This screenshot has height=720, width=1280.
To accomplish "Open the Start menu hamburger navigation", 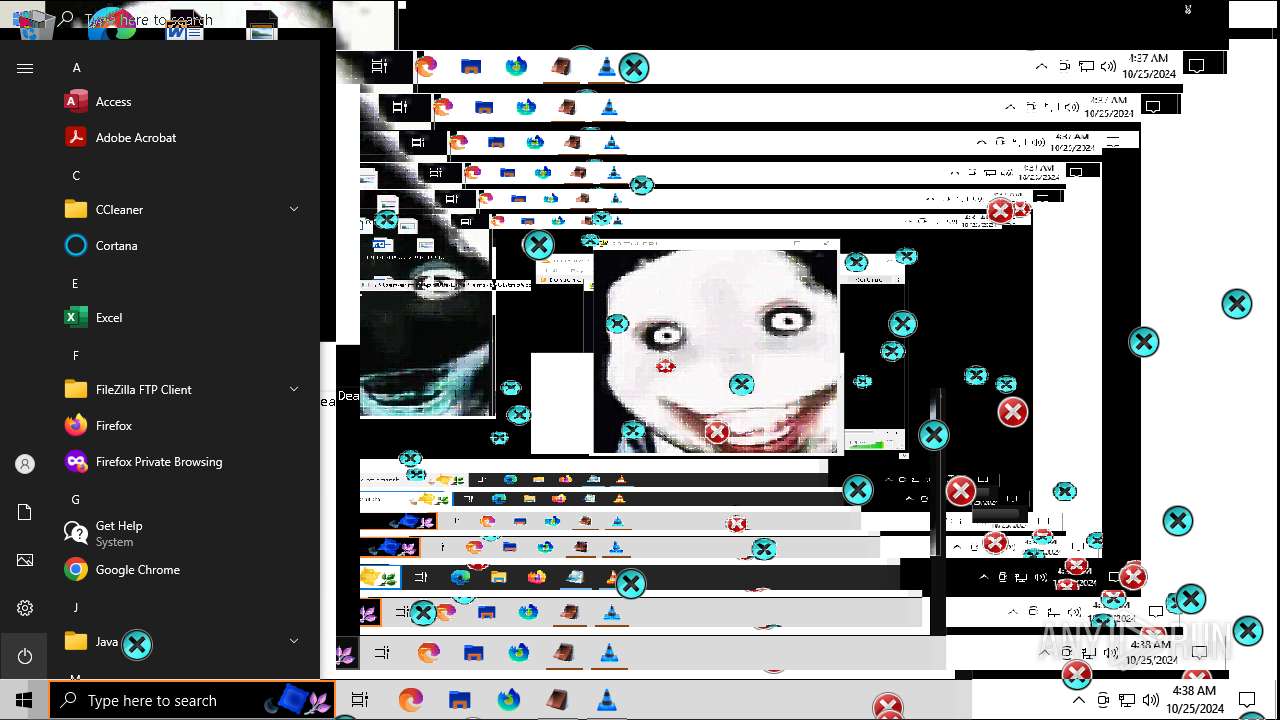I will pos(25,68).
